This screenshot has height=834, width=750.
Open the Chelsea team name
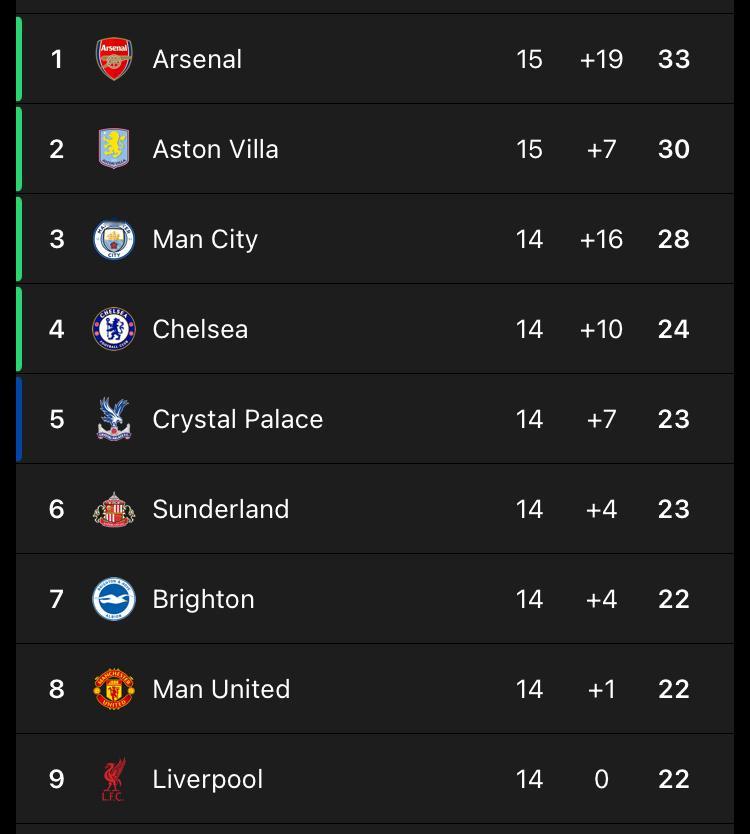[x=200, y=329]
